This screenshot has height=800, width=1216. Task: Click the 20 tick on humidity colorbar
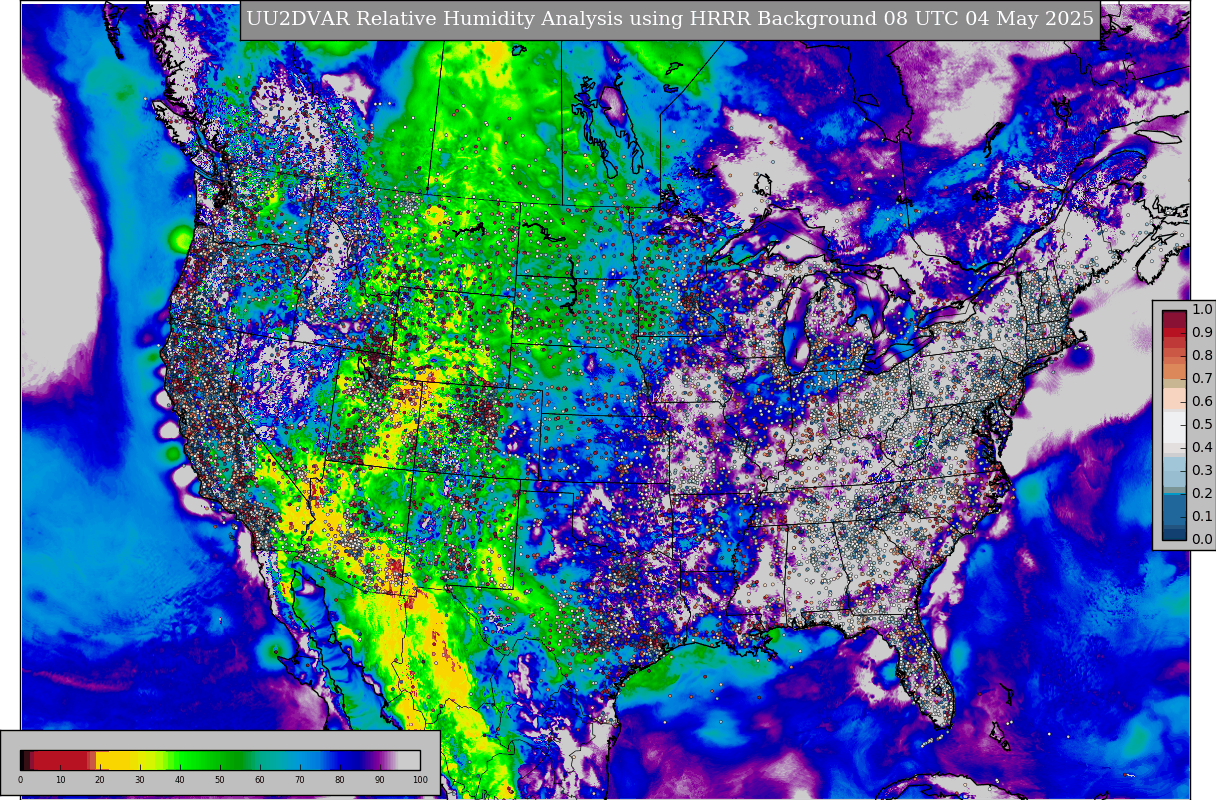tap(100, 780)
